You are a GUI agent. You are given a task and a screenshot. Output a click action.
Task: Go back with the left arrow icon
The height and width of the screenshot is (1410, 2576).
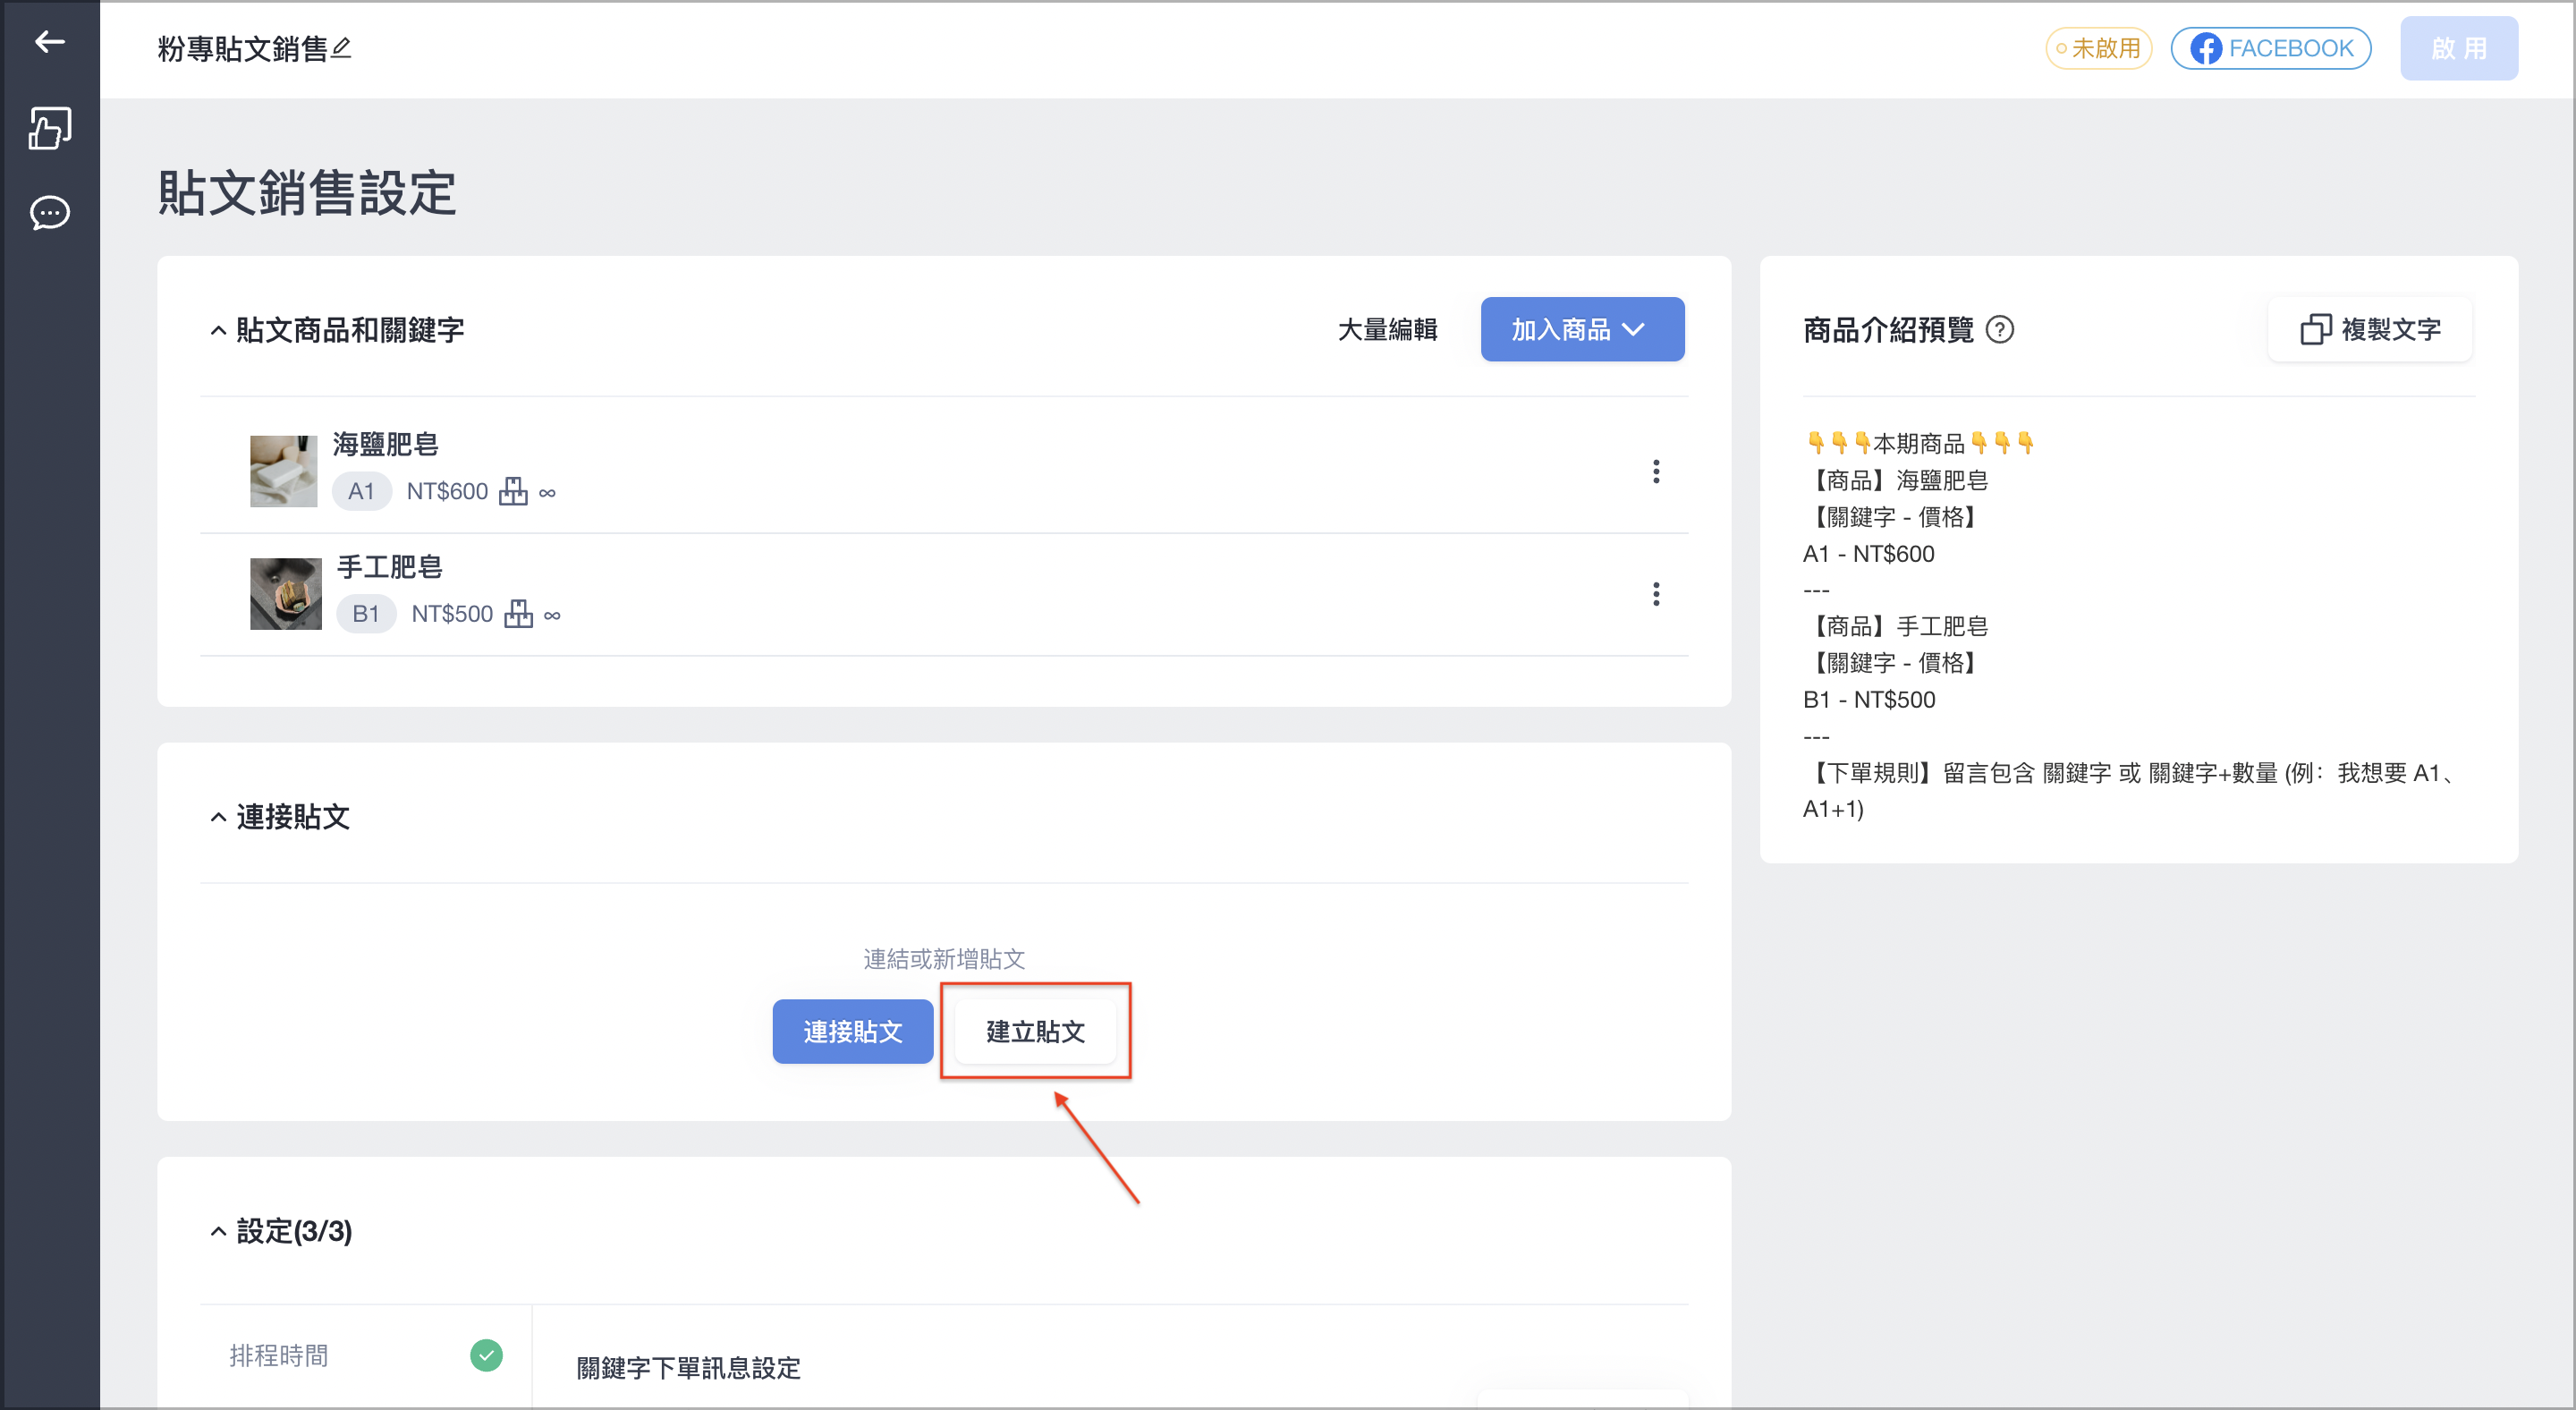tap(49, 41)
